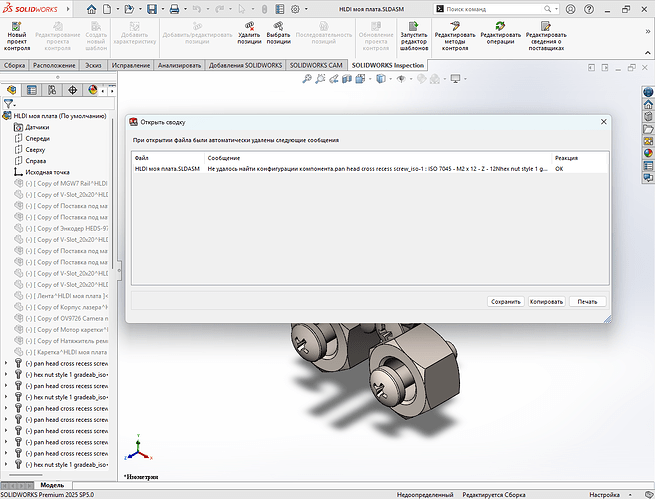Click Копировать button in the summary dialog
The height and width of the screenshot is (499, 655).
pos(546,301)
